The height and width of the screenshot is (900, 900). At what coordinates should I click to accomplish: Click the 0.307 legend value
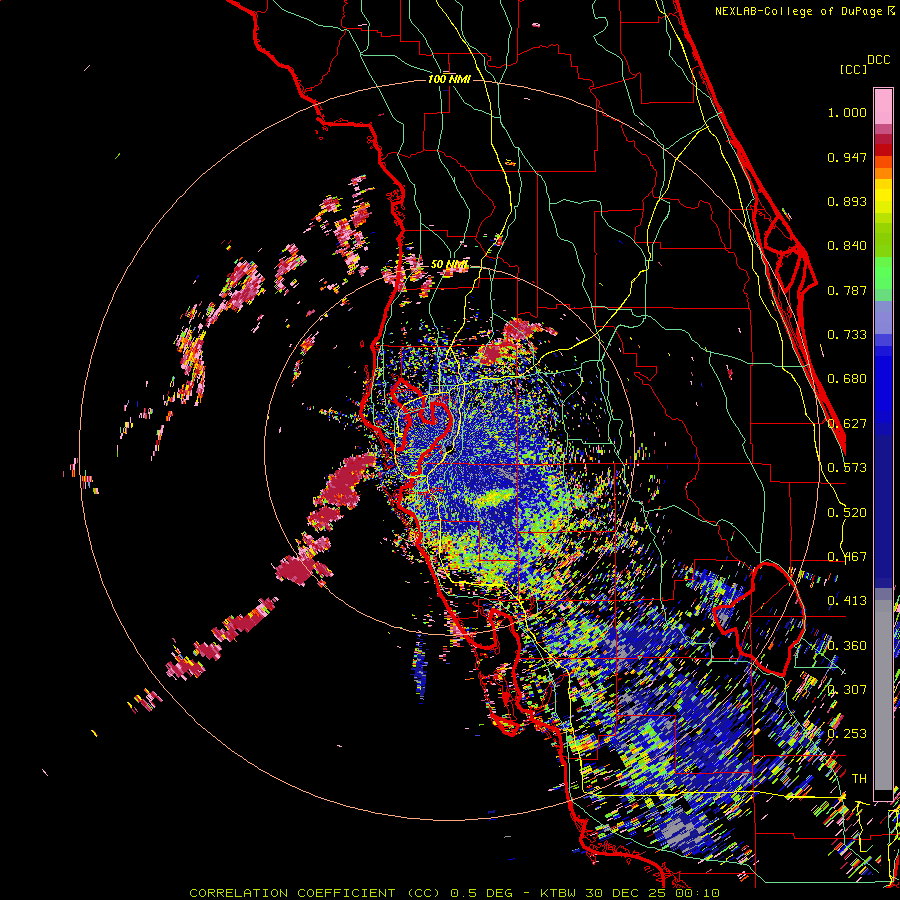[847, 690]
